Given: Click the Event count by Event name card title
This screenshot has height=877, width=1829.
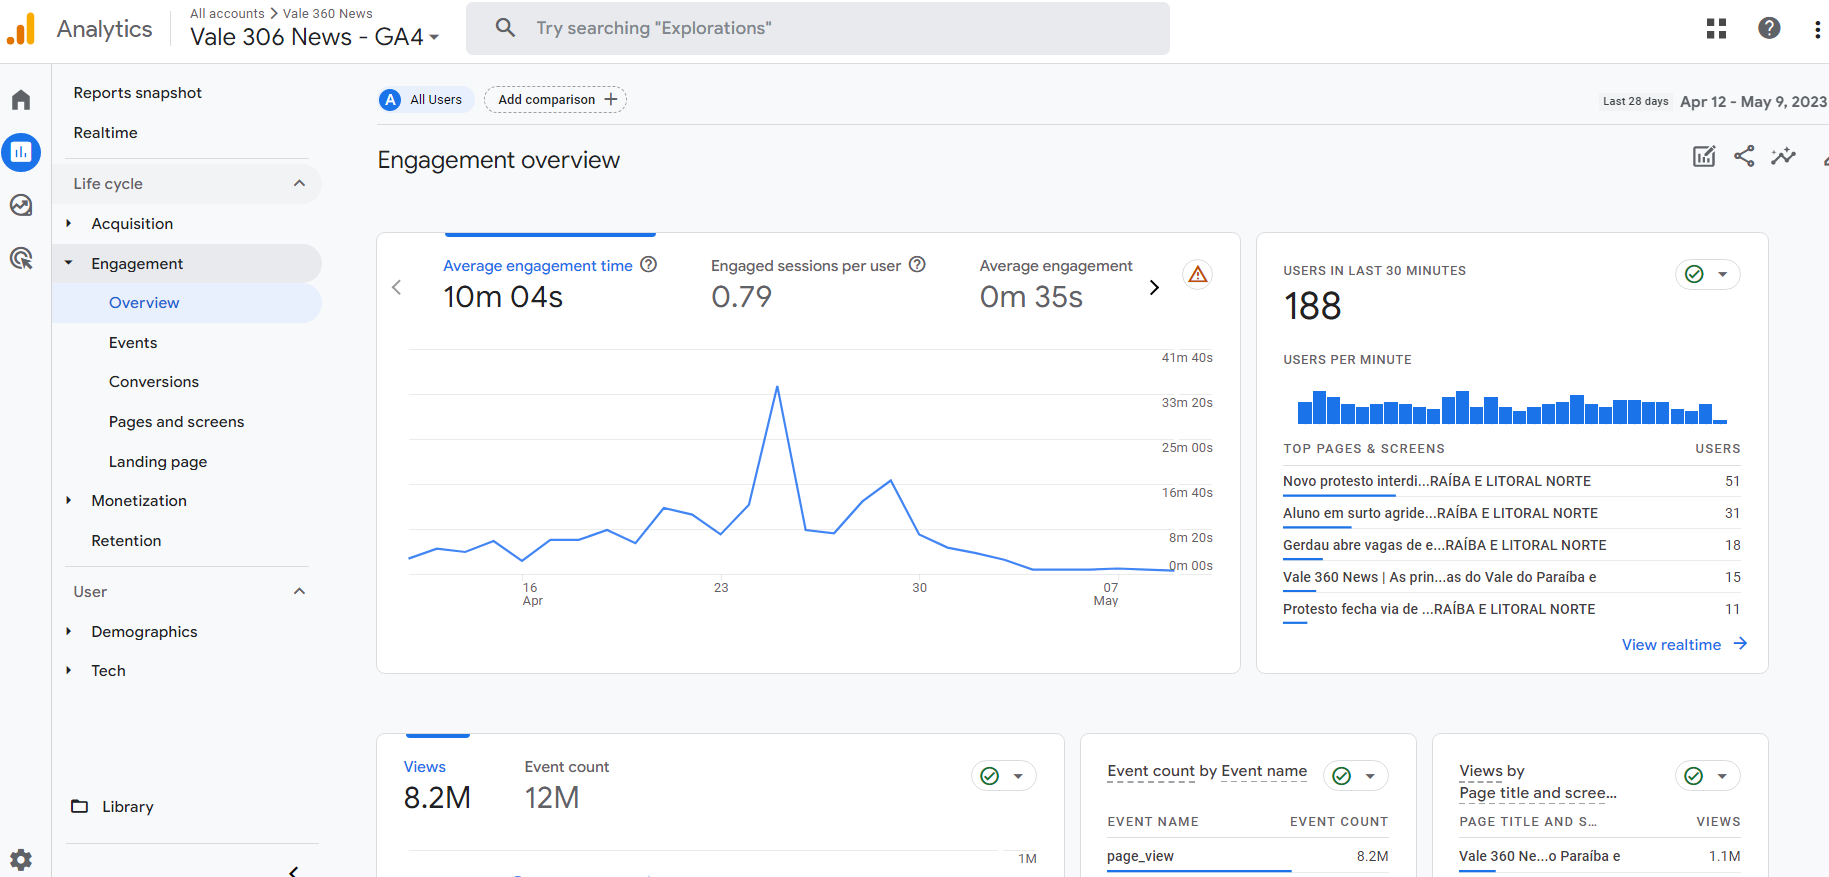Looking at the screenshot, I should (x=1207, y=771).
